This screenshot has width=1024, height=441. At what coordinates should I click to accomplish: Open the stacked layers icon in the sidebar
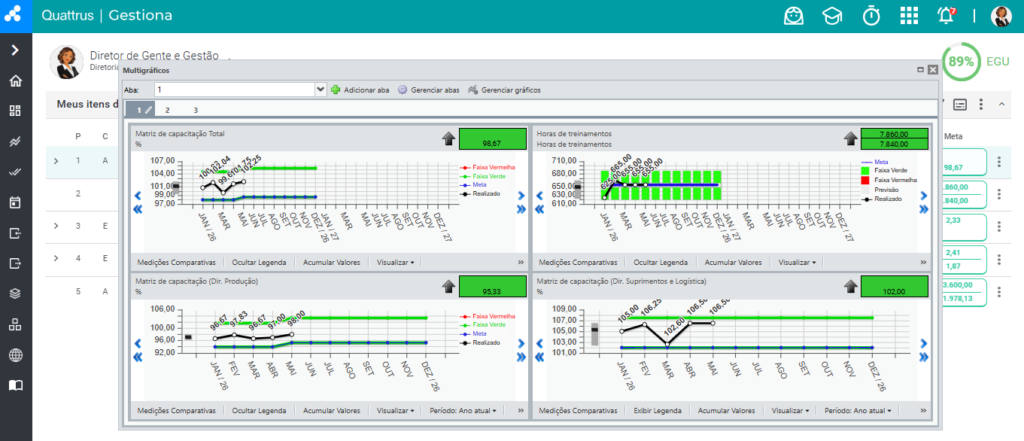(x=16, y=293)
